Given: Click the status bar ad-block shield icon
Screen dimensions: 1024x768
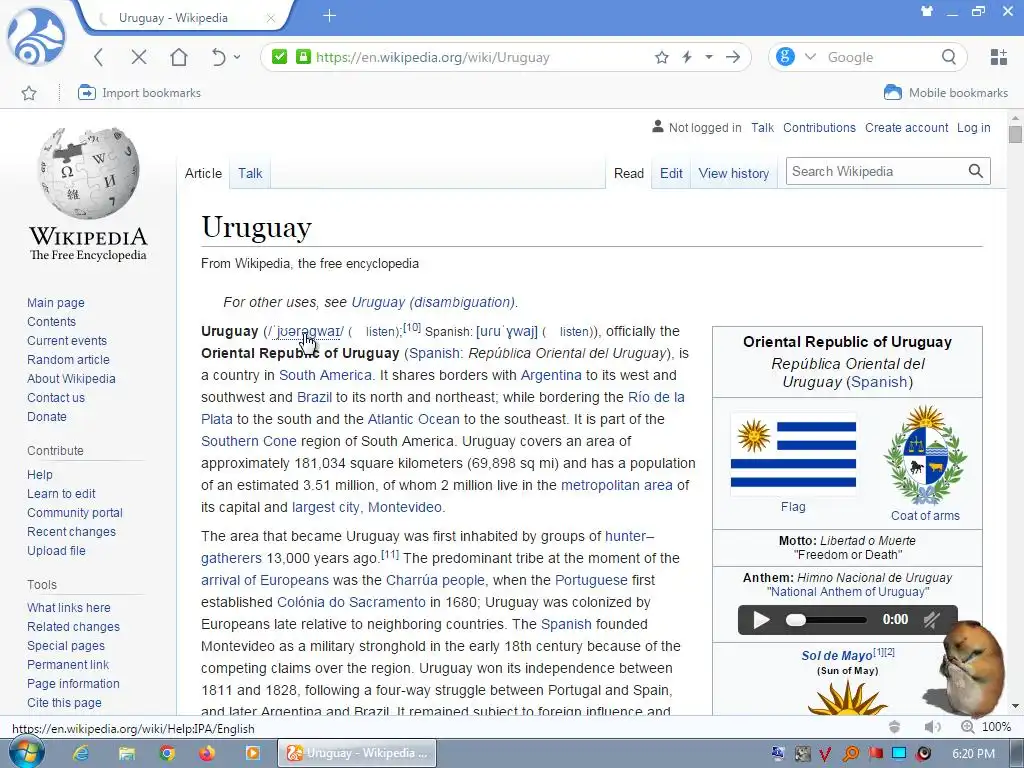Looking at the screenshot, I should point(895,727).
